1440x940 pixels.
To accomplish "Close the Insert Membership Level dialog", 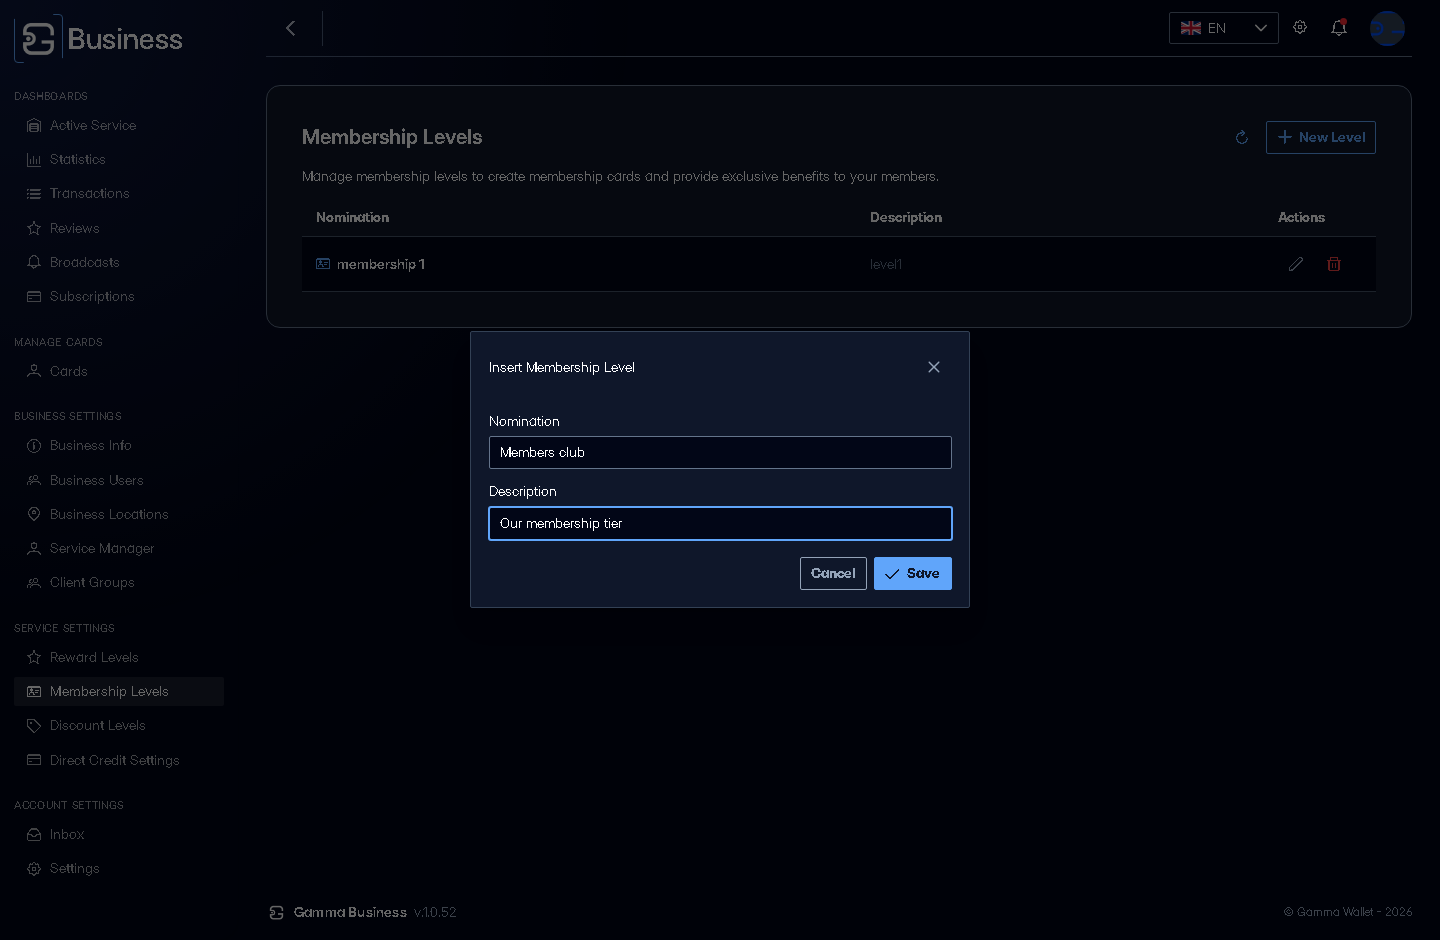I will click(934, 367).
